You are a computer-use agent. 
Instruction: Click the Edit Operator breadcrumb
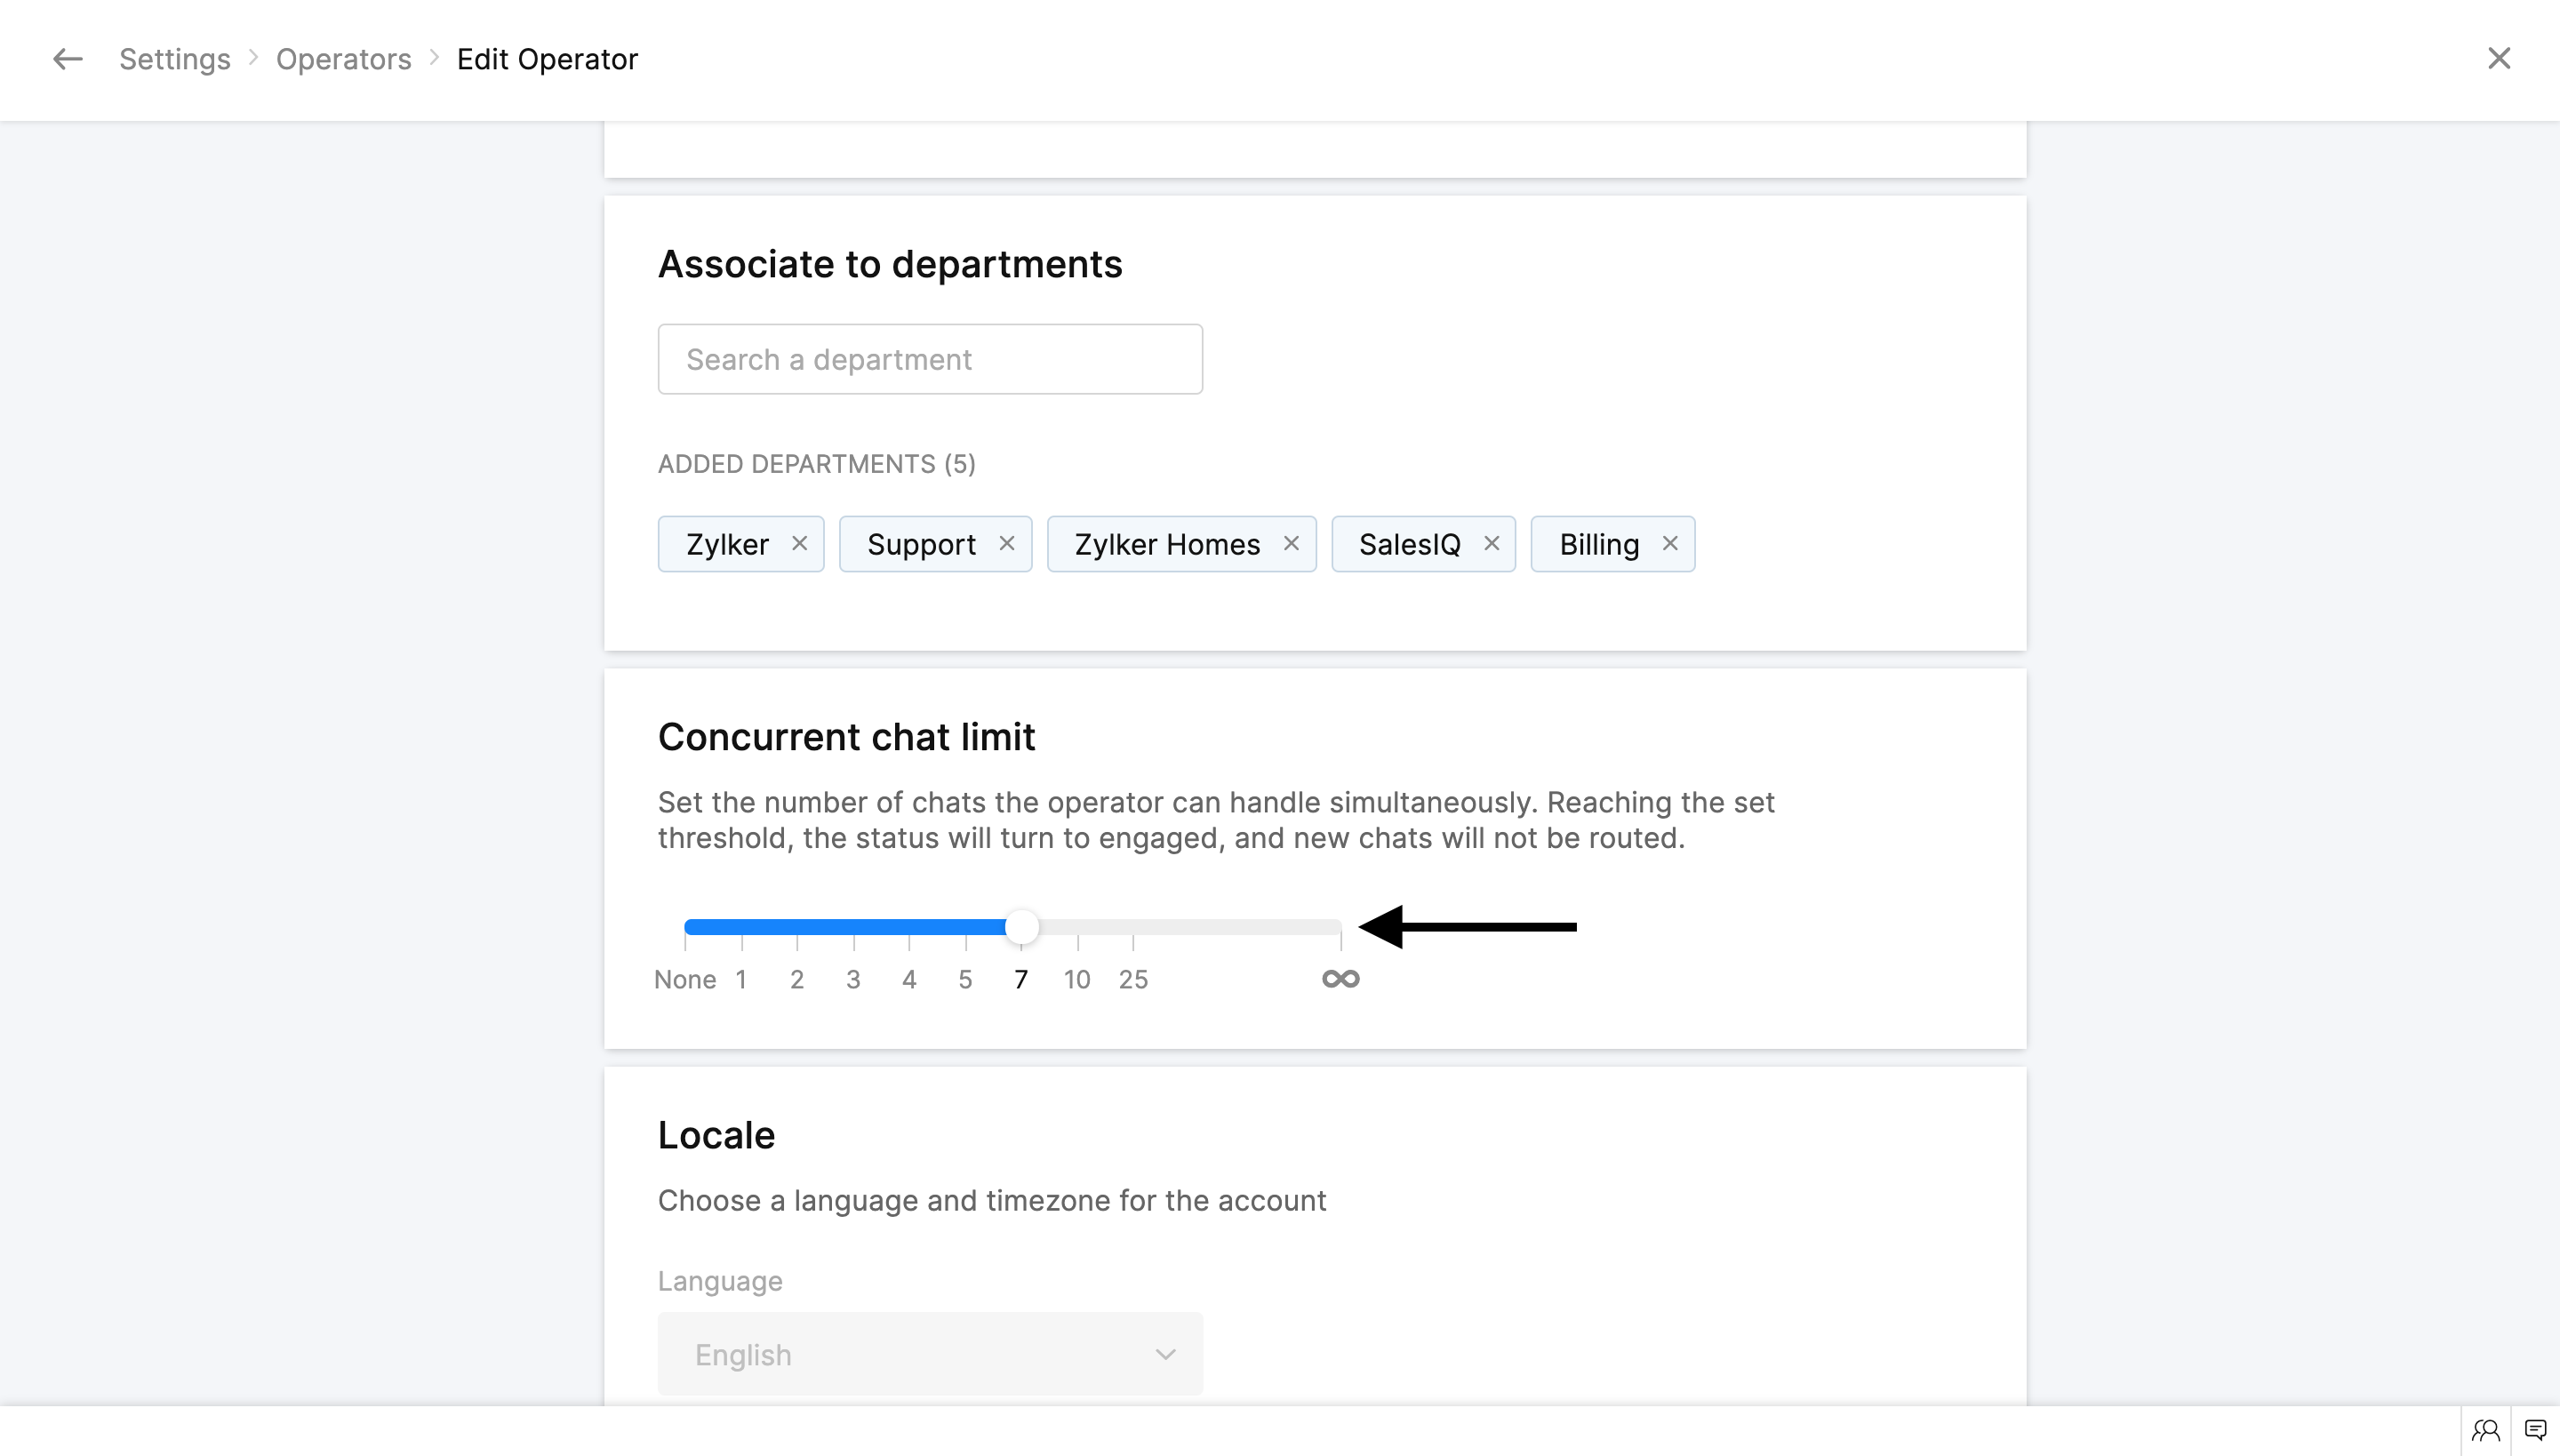[x=547, y=59]
